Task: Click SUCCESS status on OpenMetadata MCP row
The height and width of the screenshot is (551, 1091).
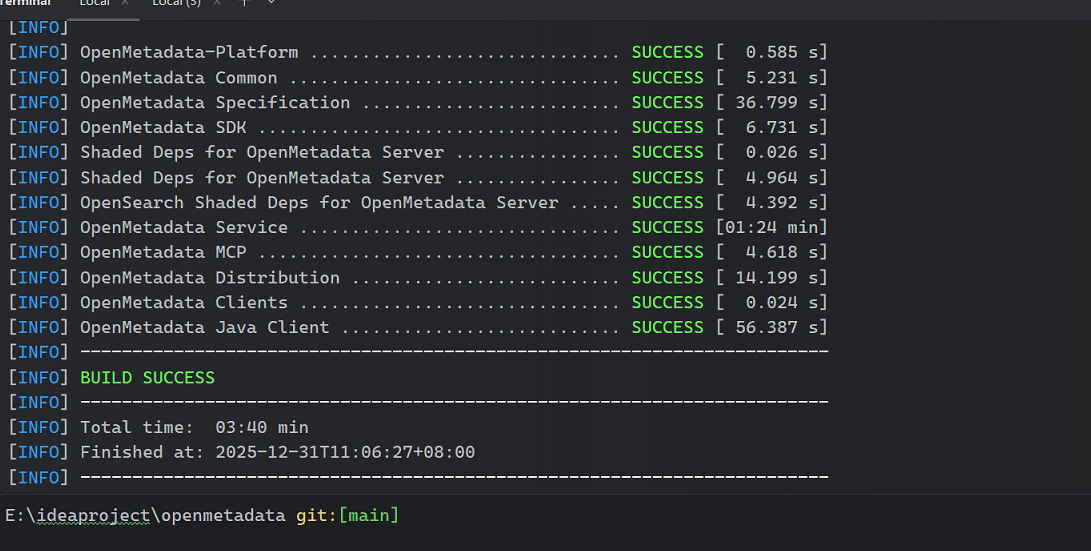Action: click(667, 252)
